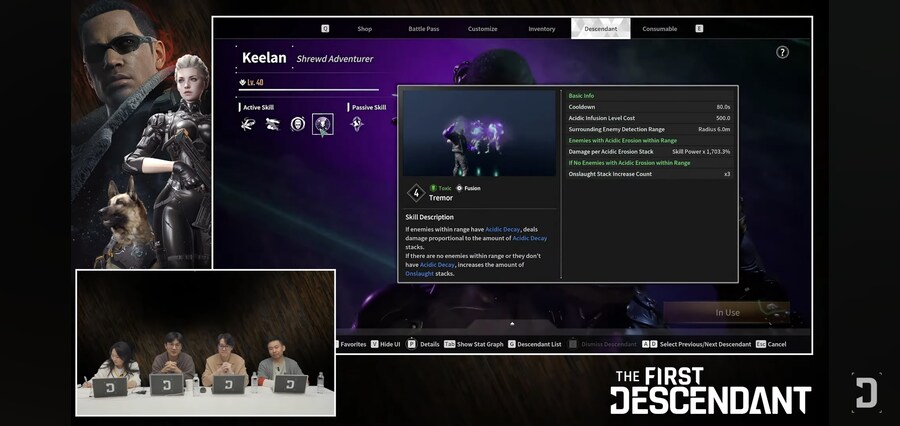Open the help question mark icon
Screen dimensions: 900x426
[x=782, y=52]
